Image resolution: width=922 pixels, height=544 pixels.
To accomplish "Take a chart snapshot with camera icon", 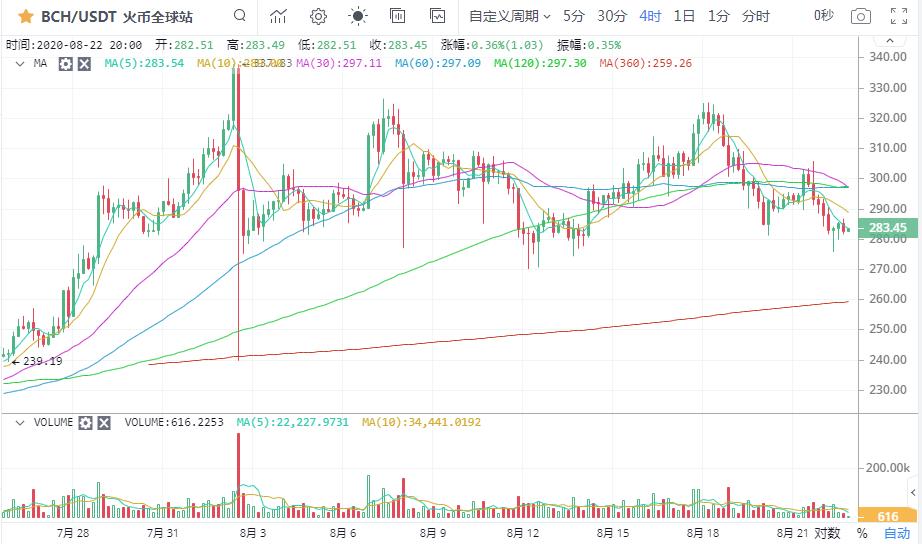I will point(860,16).
